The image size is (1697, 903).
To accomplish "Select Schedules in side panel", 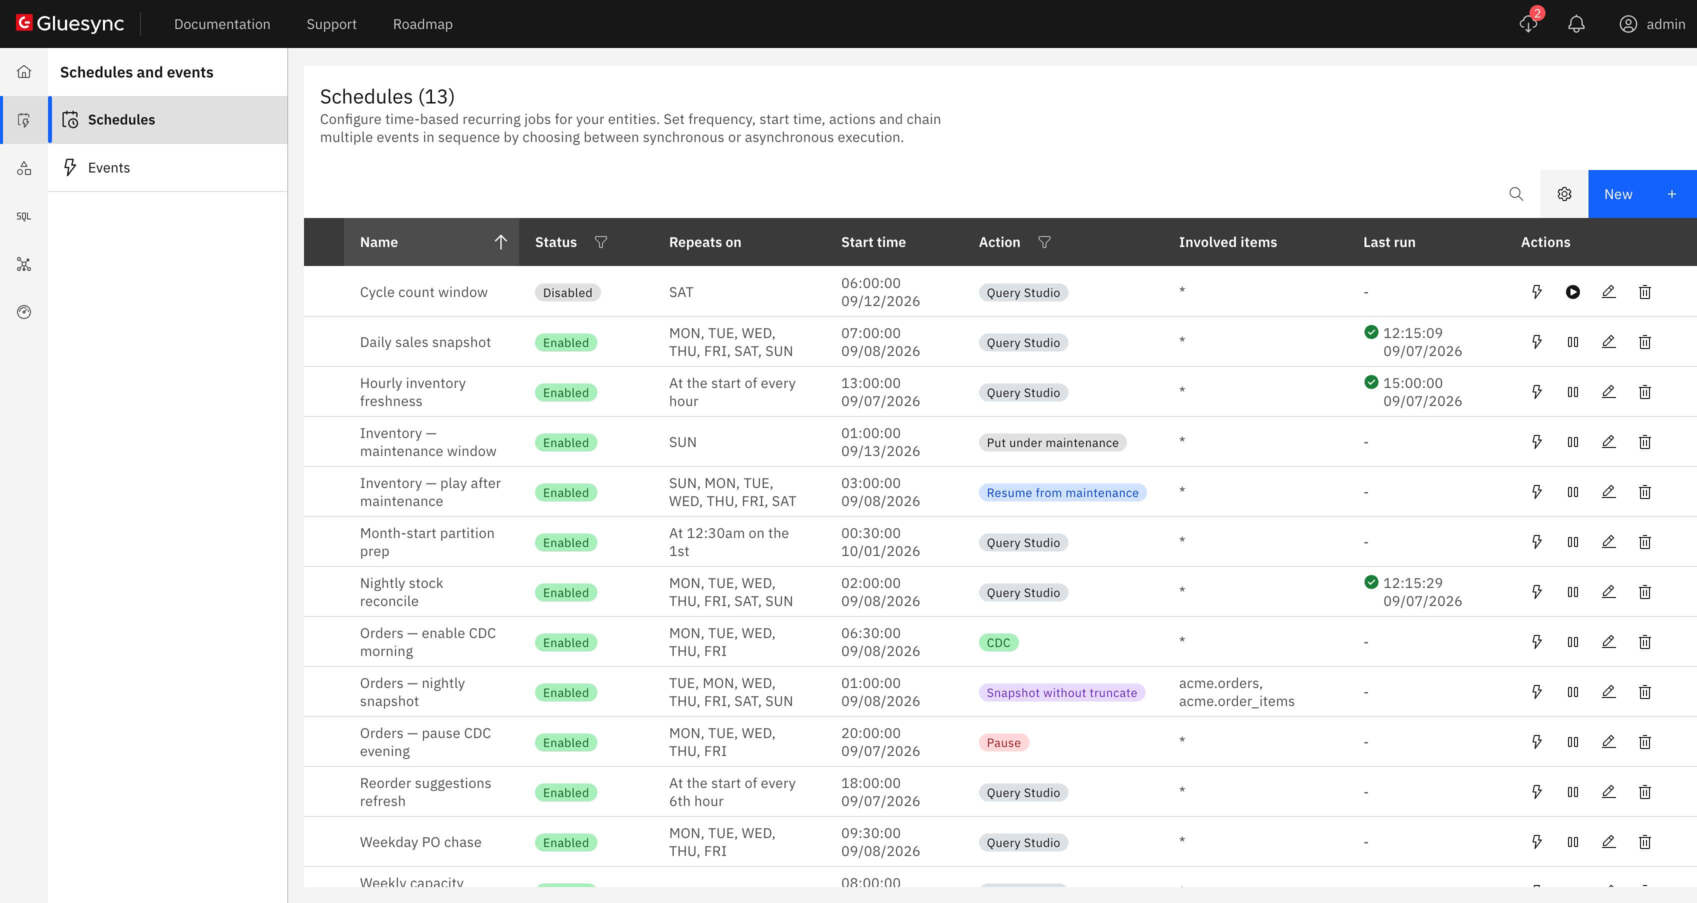I will pos(168,120).
